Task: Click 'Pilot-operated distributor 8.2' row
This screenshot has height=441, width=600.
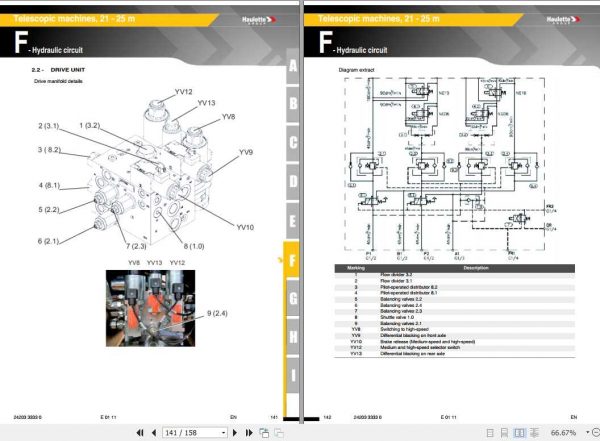Action: (x=455, y=287)
